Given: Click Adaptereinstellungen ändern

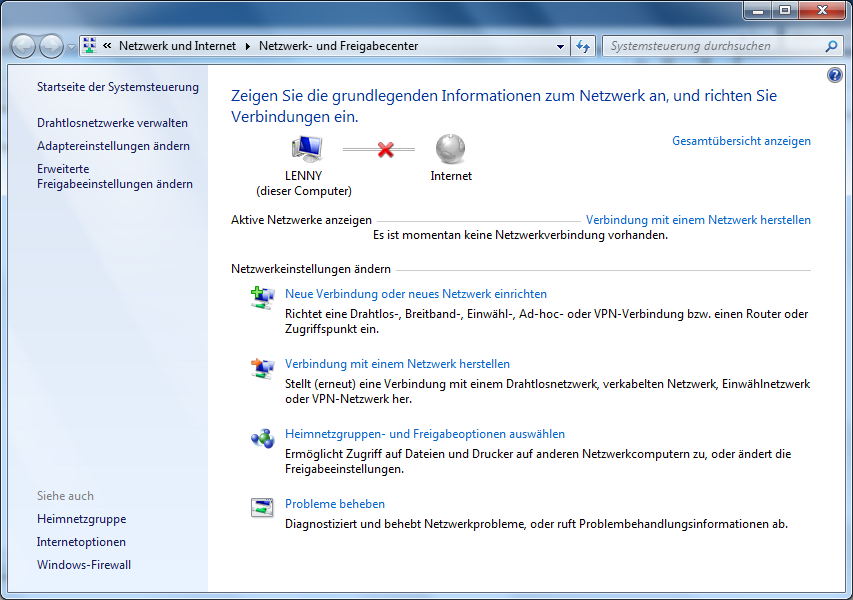Looking at the screenshot, I should click(x=113, y=146).
